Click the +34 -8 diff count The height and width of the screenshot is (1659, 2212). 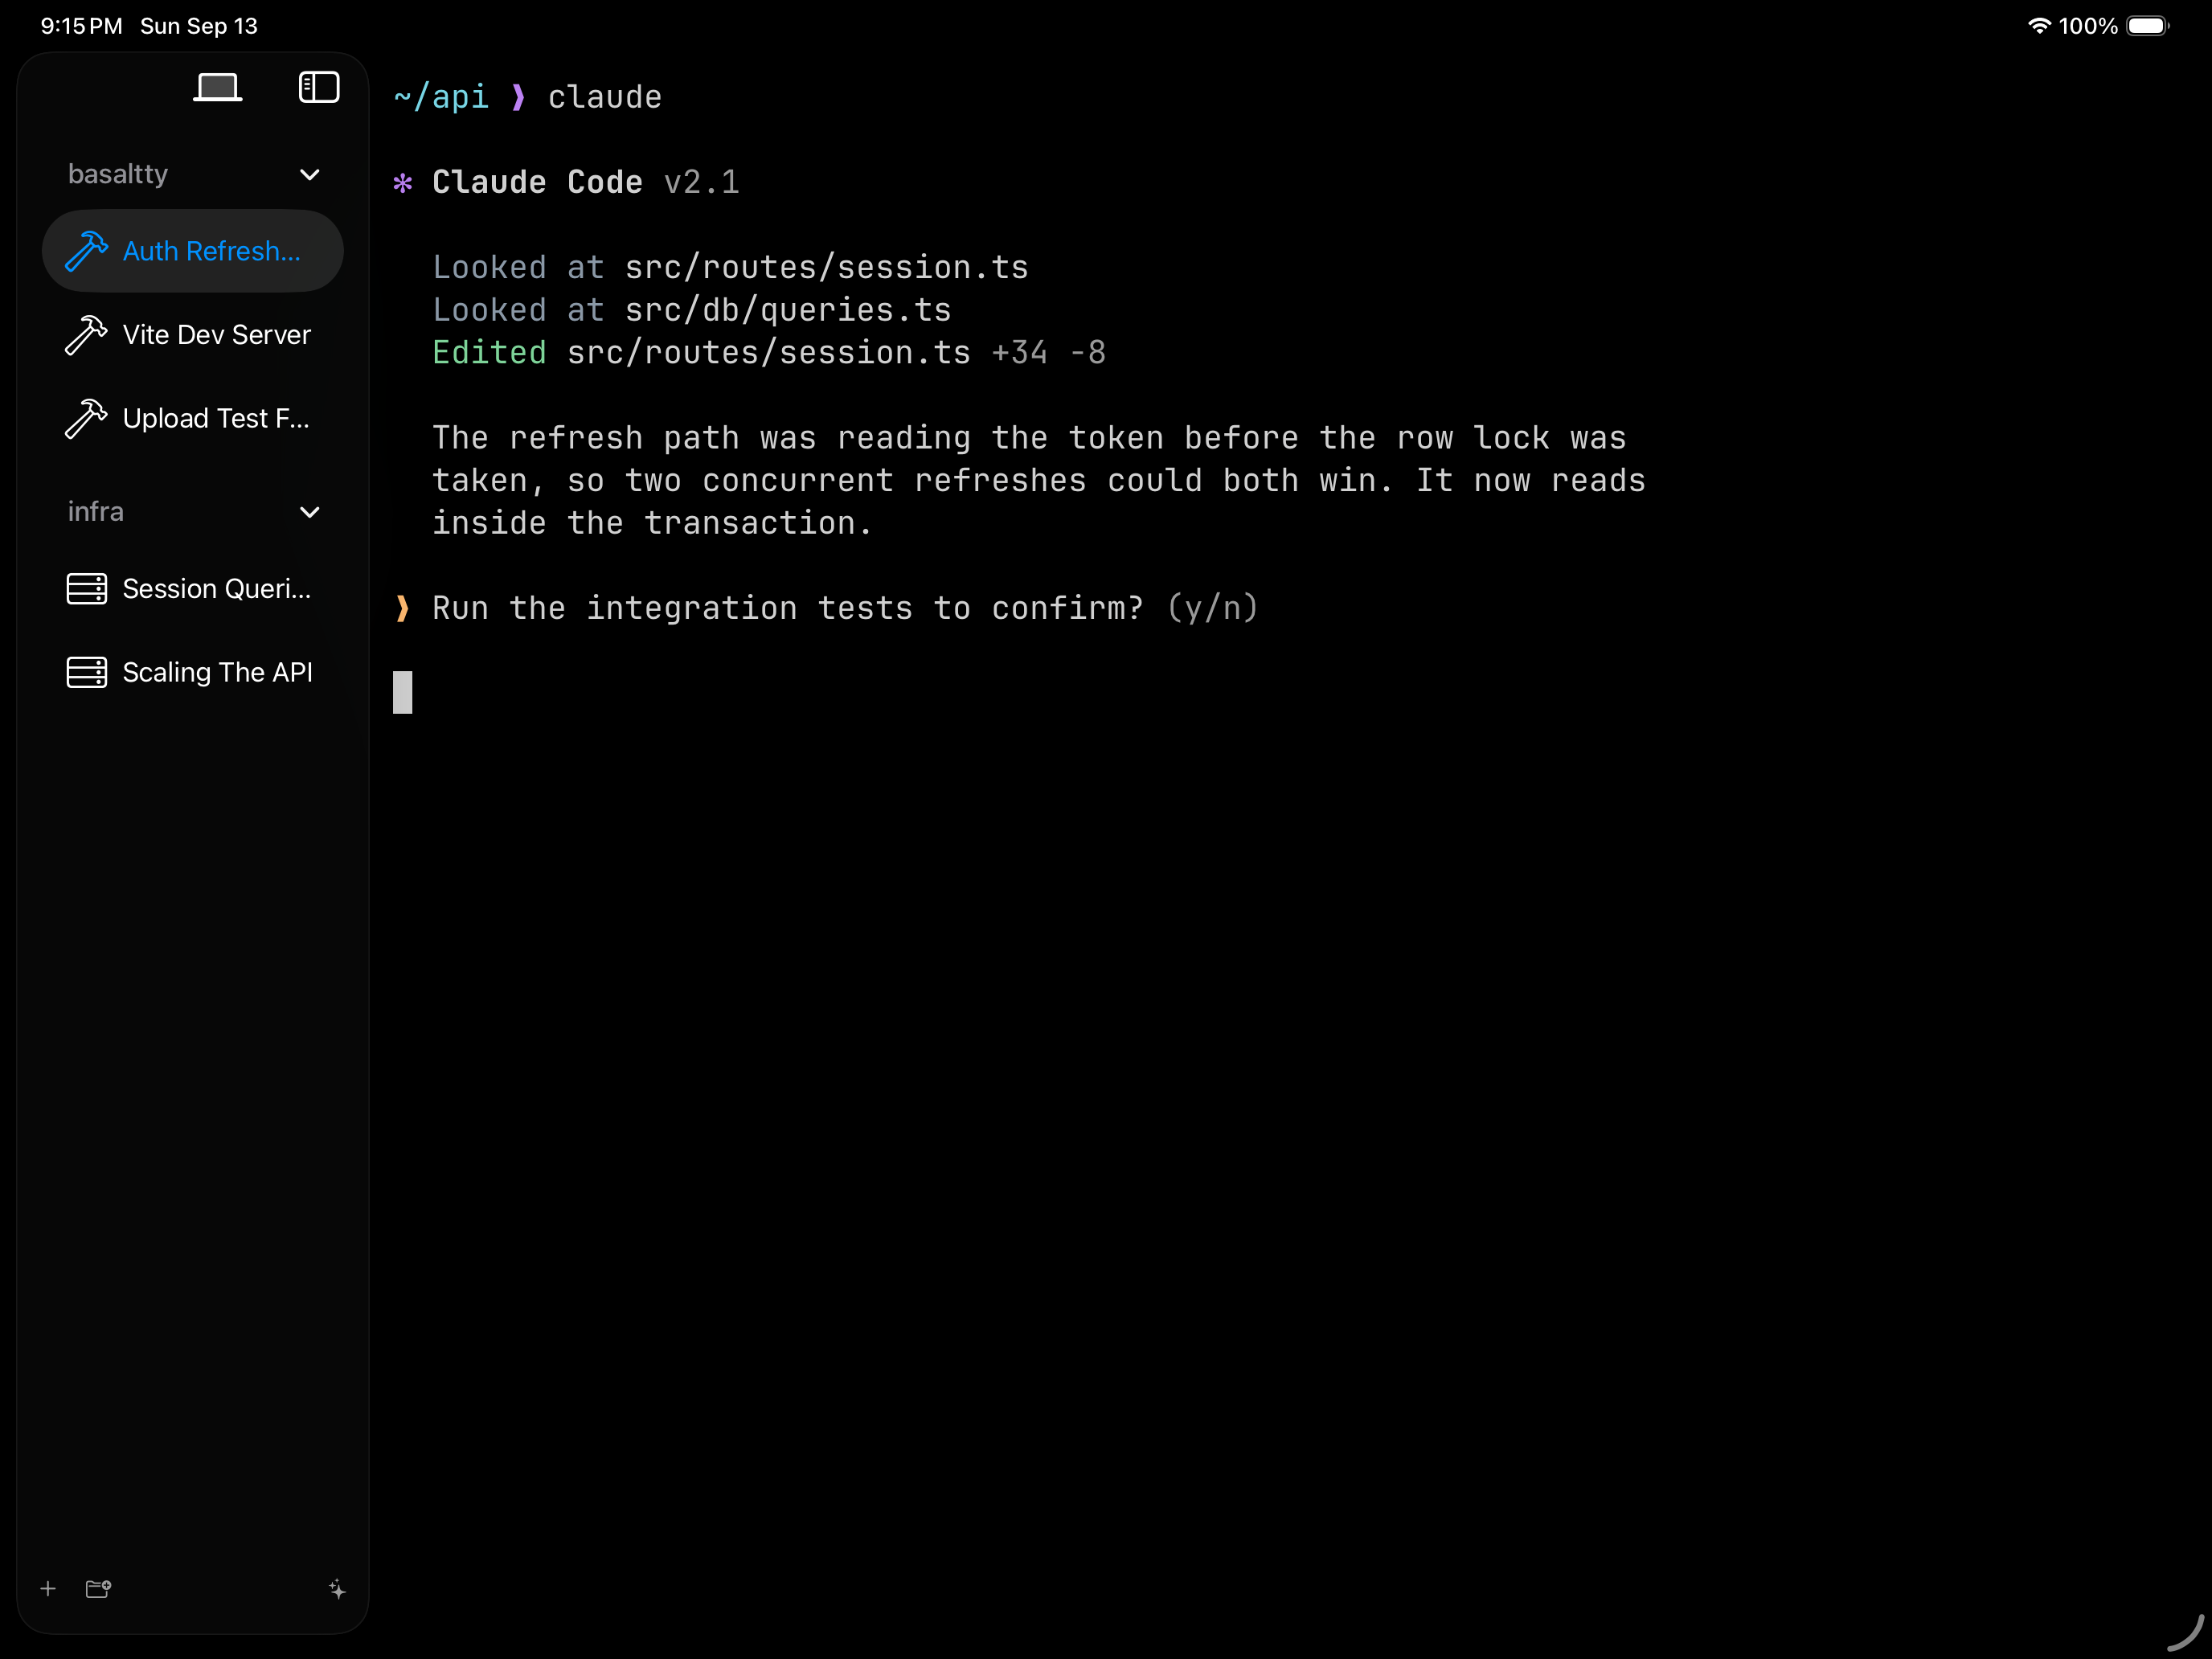pos(1049,353)
